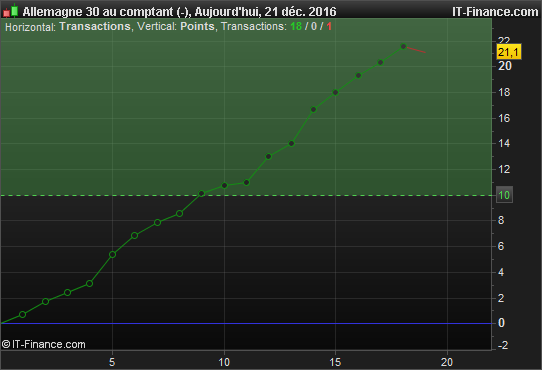Click the x-axis label '10'

[224, 362]
